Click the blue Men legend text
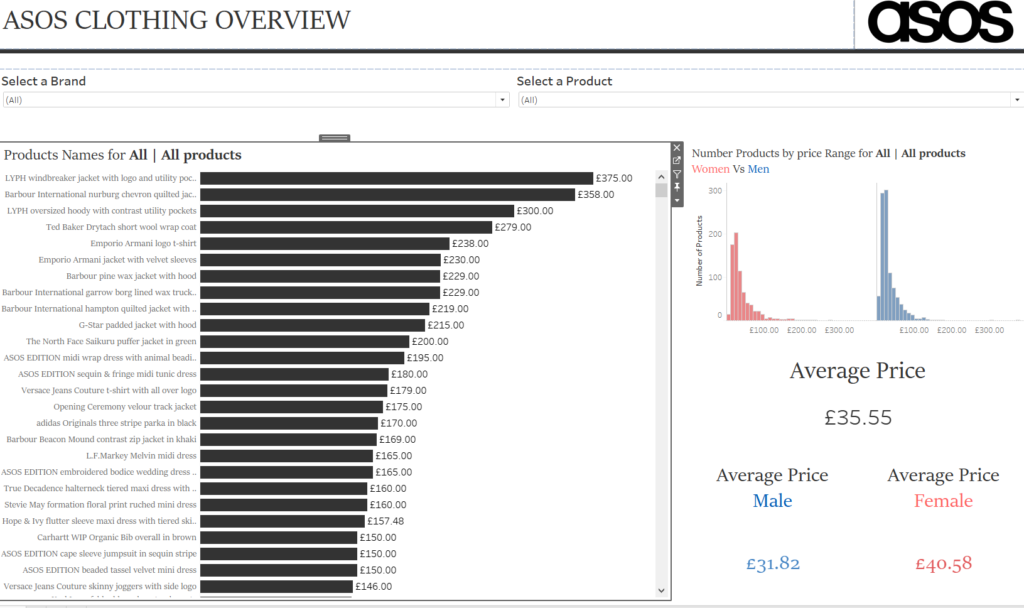Viewport: 1024px width, 608px height. click(758, 169)
